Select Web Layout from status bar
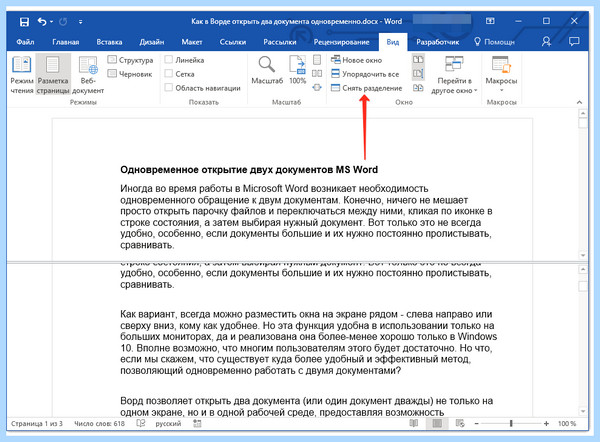 (x=460, y=423)
